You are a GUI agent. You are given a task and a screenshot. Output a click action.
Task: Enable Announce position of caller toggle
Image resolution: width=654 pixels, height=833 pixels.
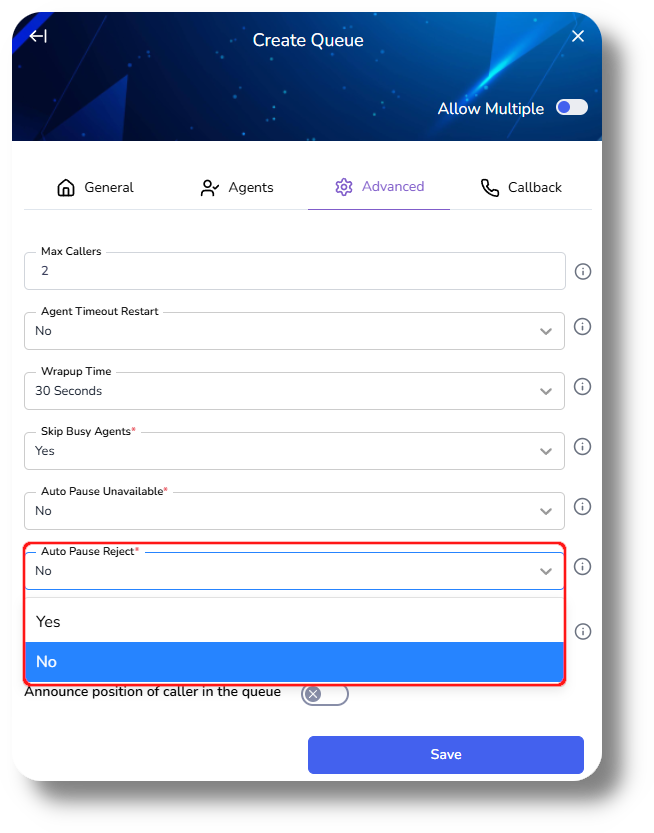(x=324, y=694)
